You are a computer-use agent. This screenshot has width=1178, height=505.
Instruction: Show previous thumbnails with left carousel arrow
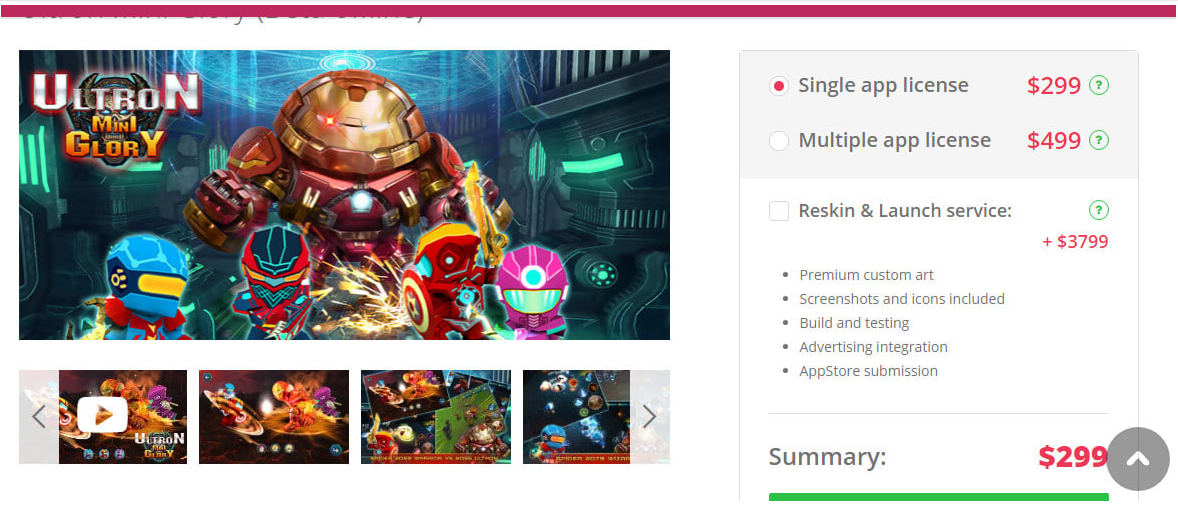pyautogui.click(x=39, y=416)
